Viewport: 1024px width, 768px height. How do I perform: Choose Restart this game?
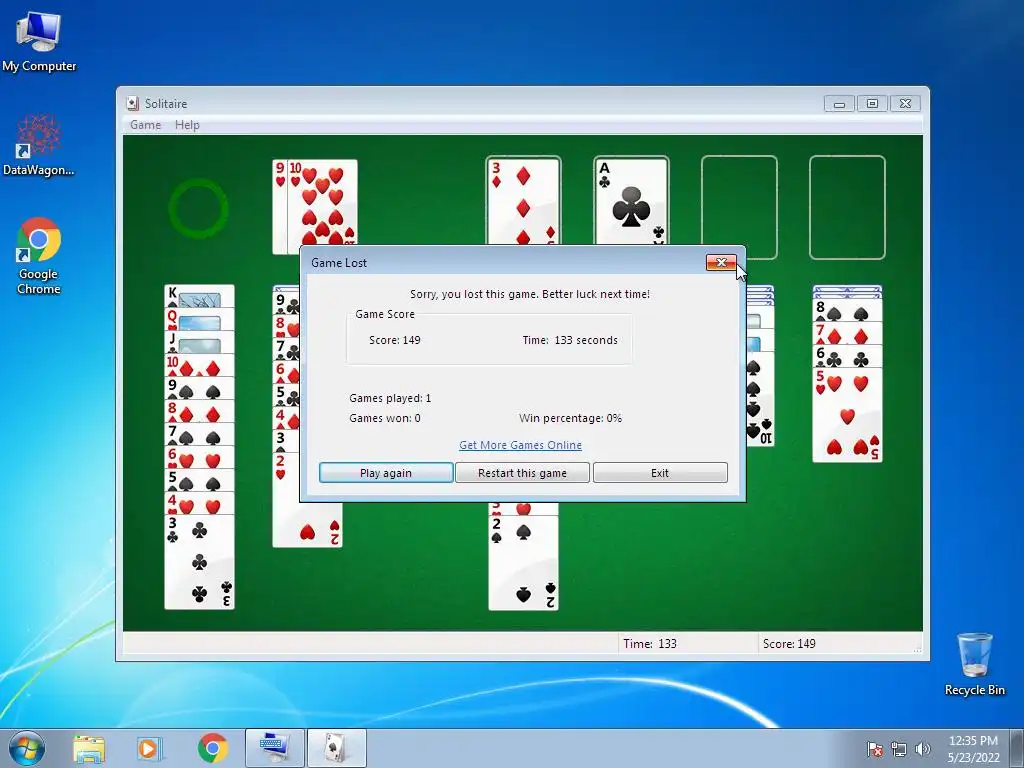(x=522, y=473)
